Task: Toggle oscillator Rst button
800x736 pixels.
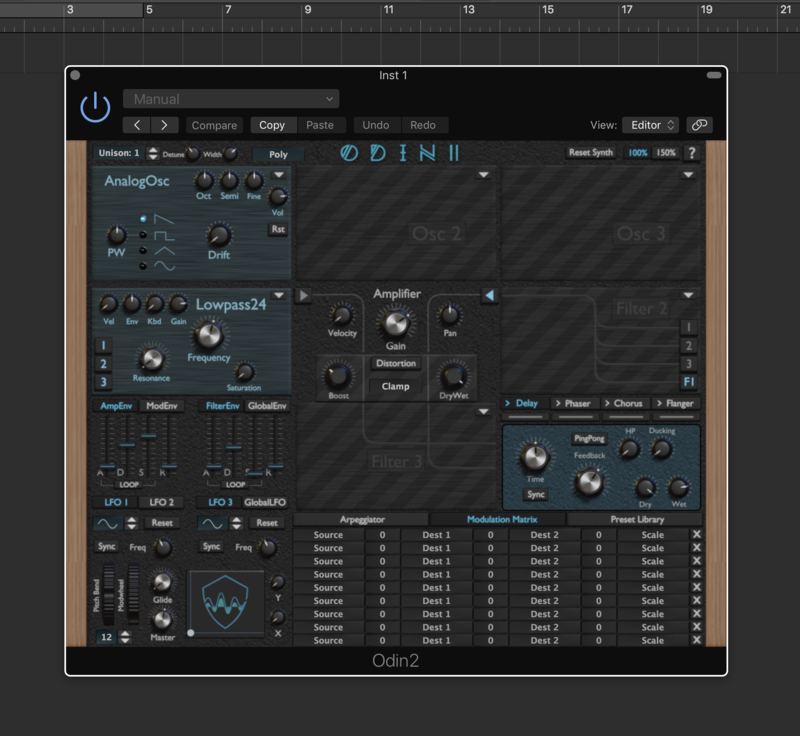Action: point(278,229)
